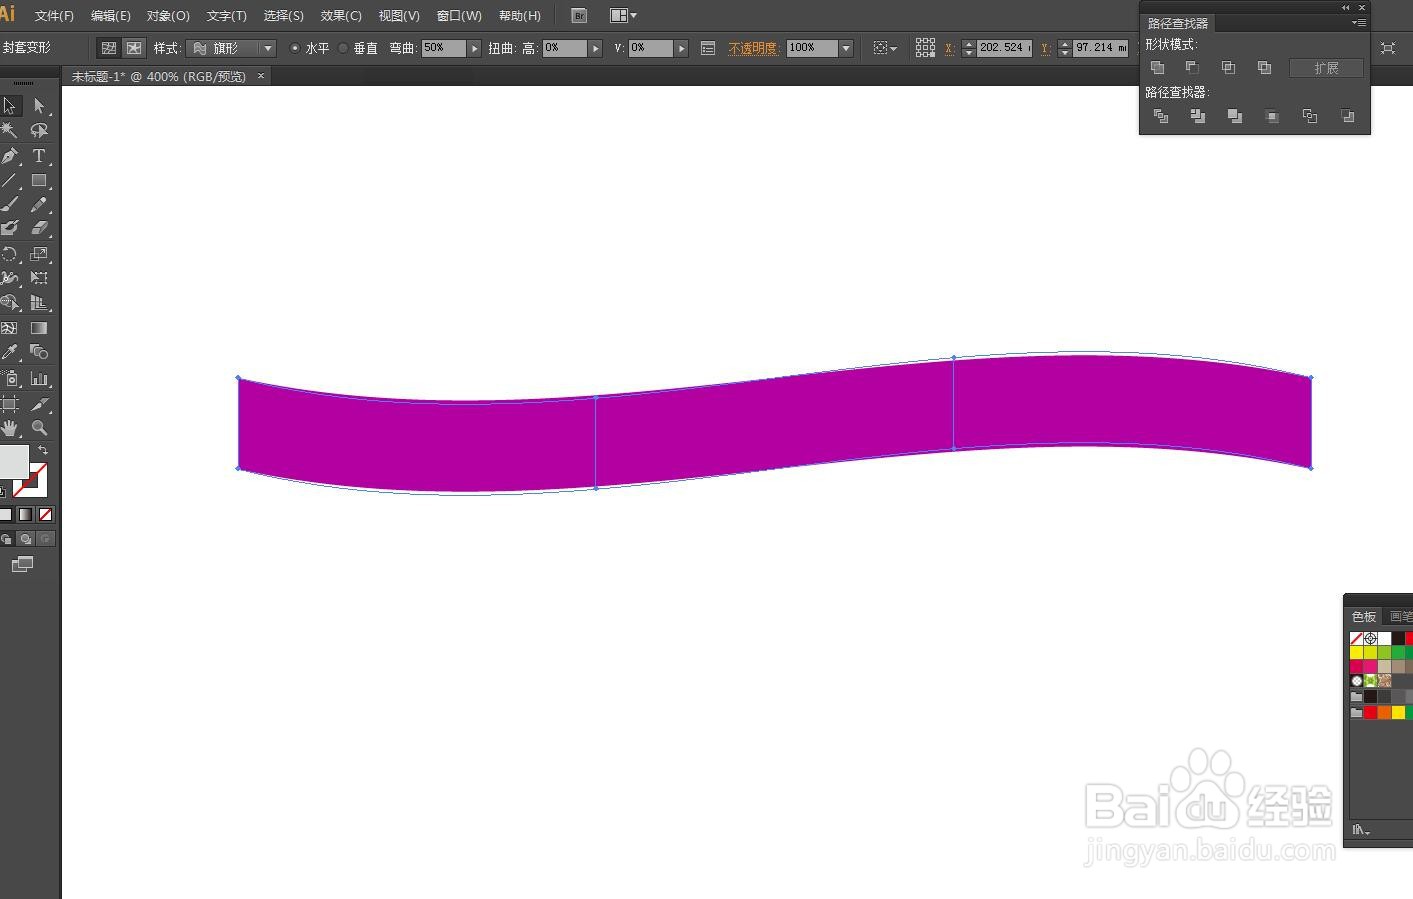
Task: Click Exclude shape mode icon
Action: coord(1264,68)
